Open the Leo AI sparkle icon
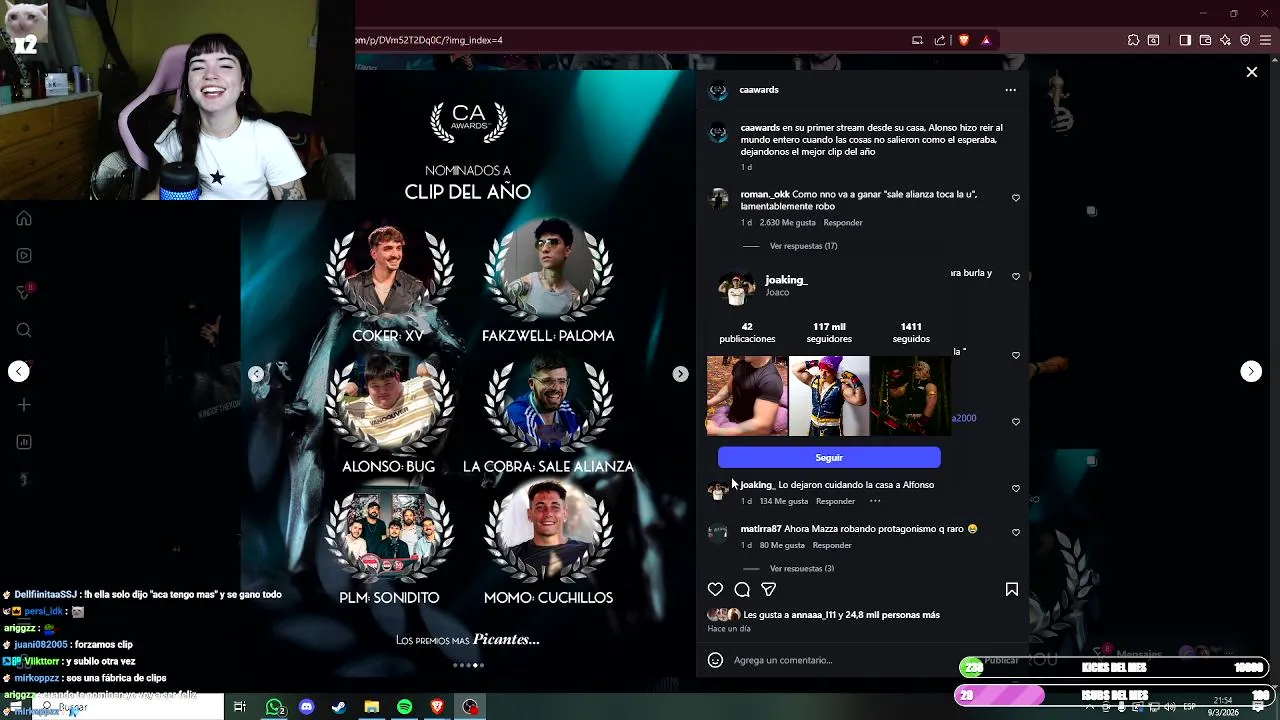Image resolution: width=1280 pixels, height=720 pixels. [1225, 40]
